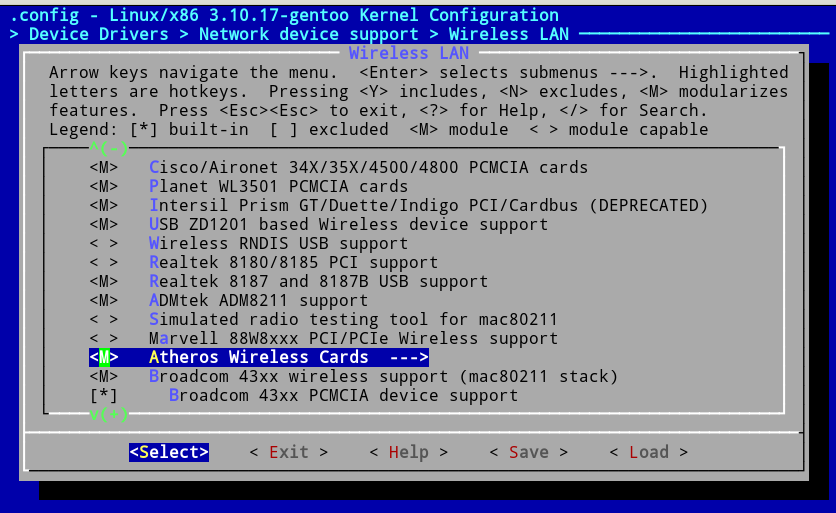Toggle Broadcom 43xx mac80211 stack module marker
Screen dimensions: 836x513
tap(103, 376)
